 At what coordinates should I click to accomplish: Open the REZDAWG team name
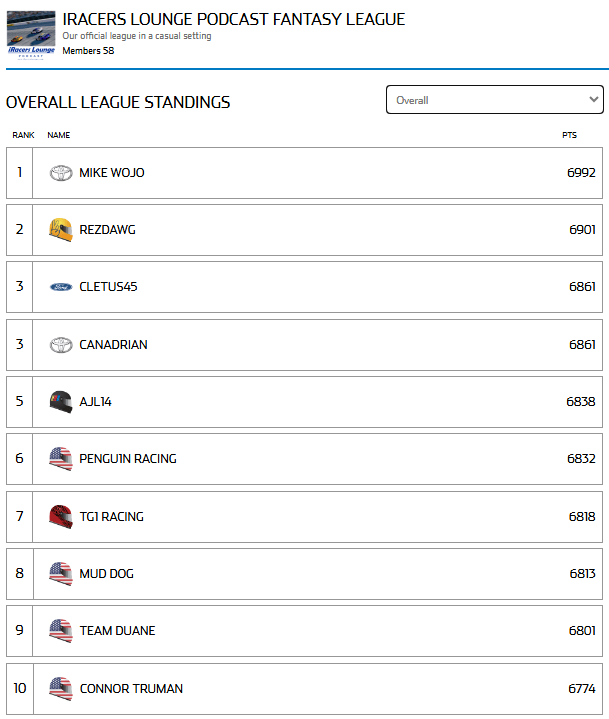(107, 230)
